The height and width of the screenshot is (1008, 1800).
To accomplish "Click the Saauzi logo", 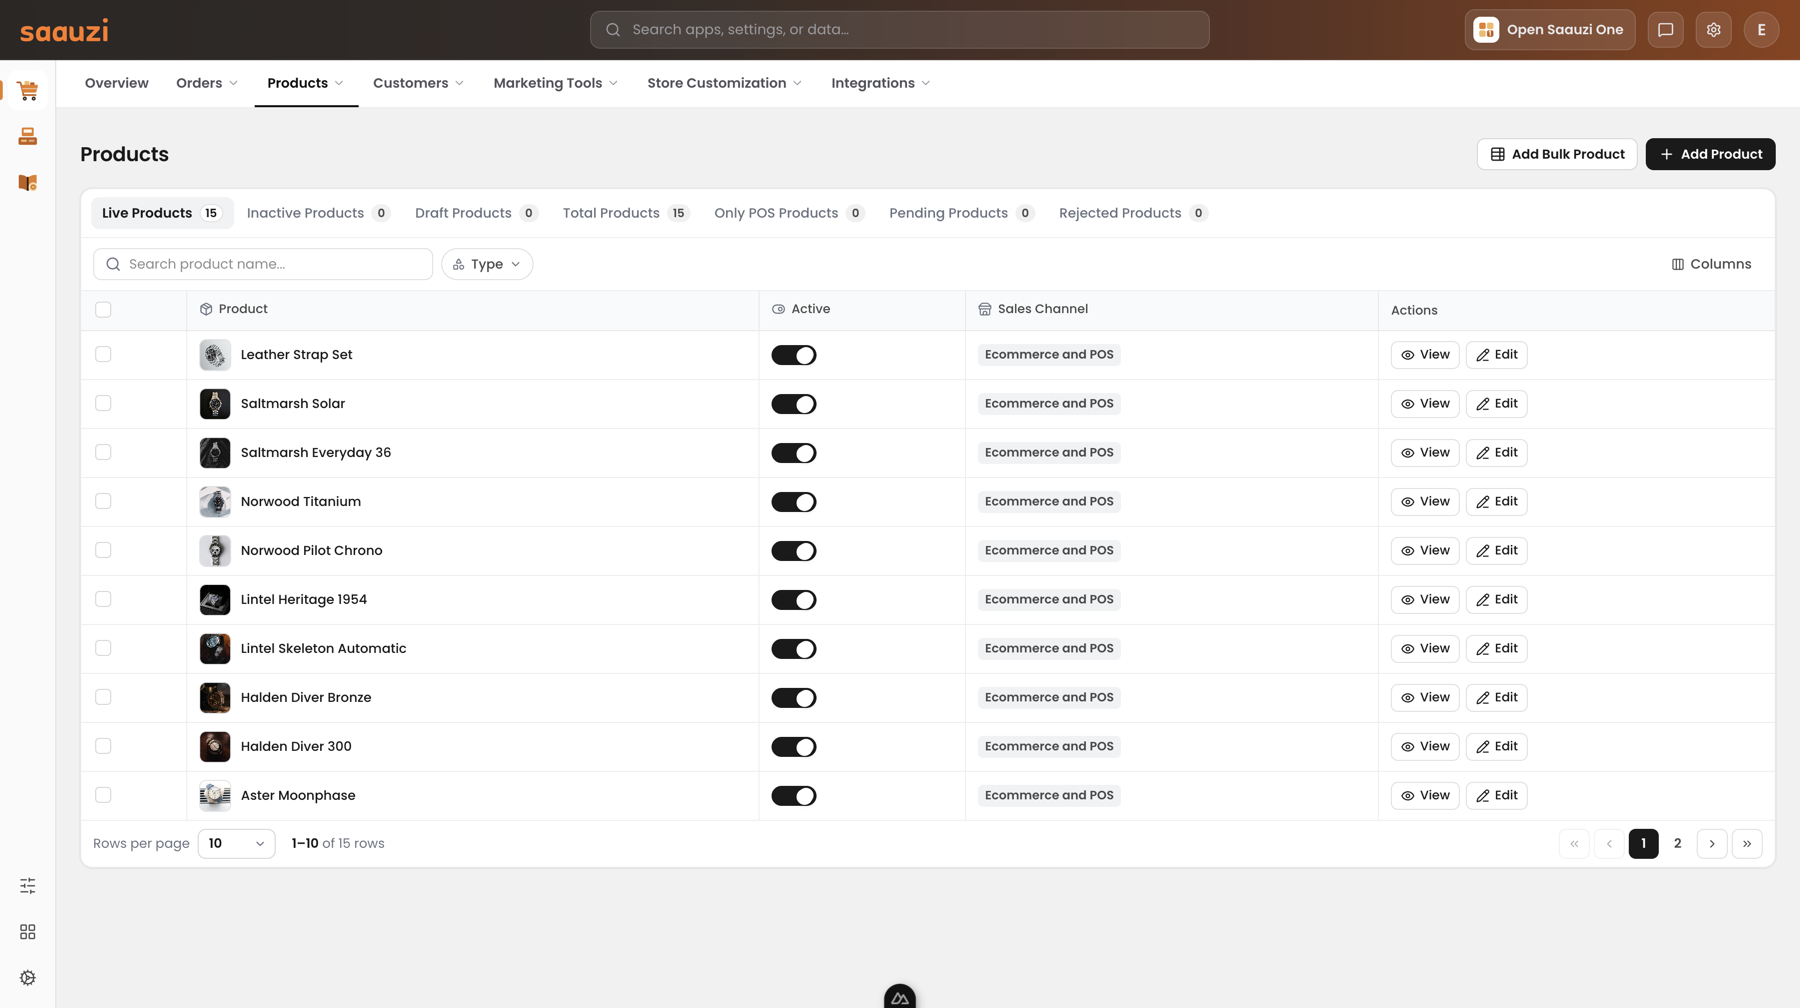I will [x=64, y=31].
